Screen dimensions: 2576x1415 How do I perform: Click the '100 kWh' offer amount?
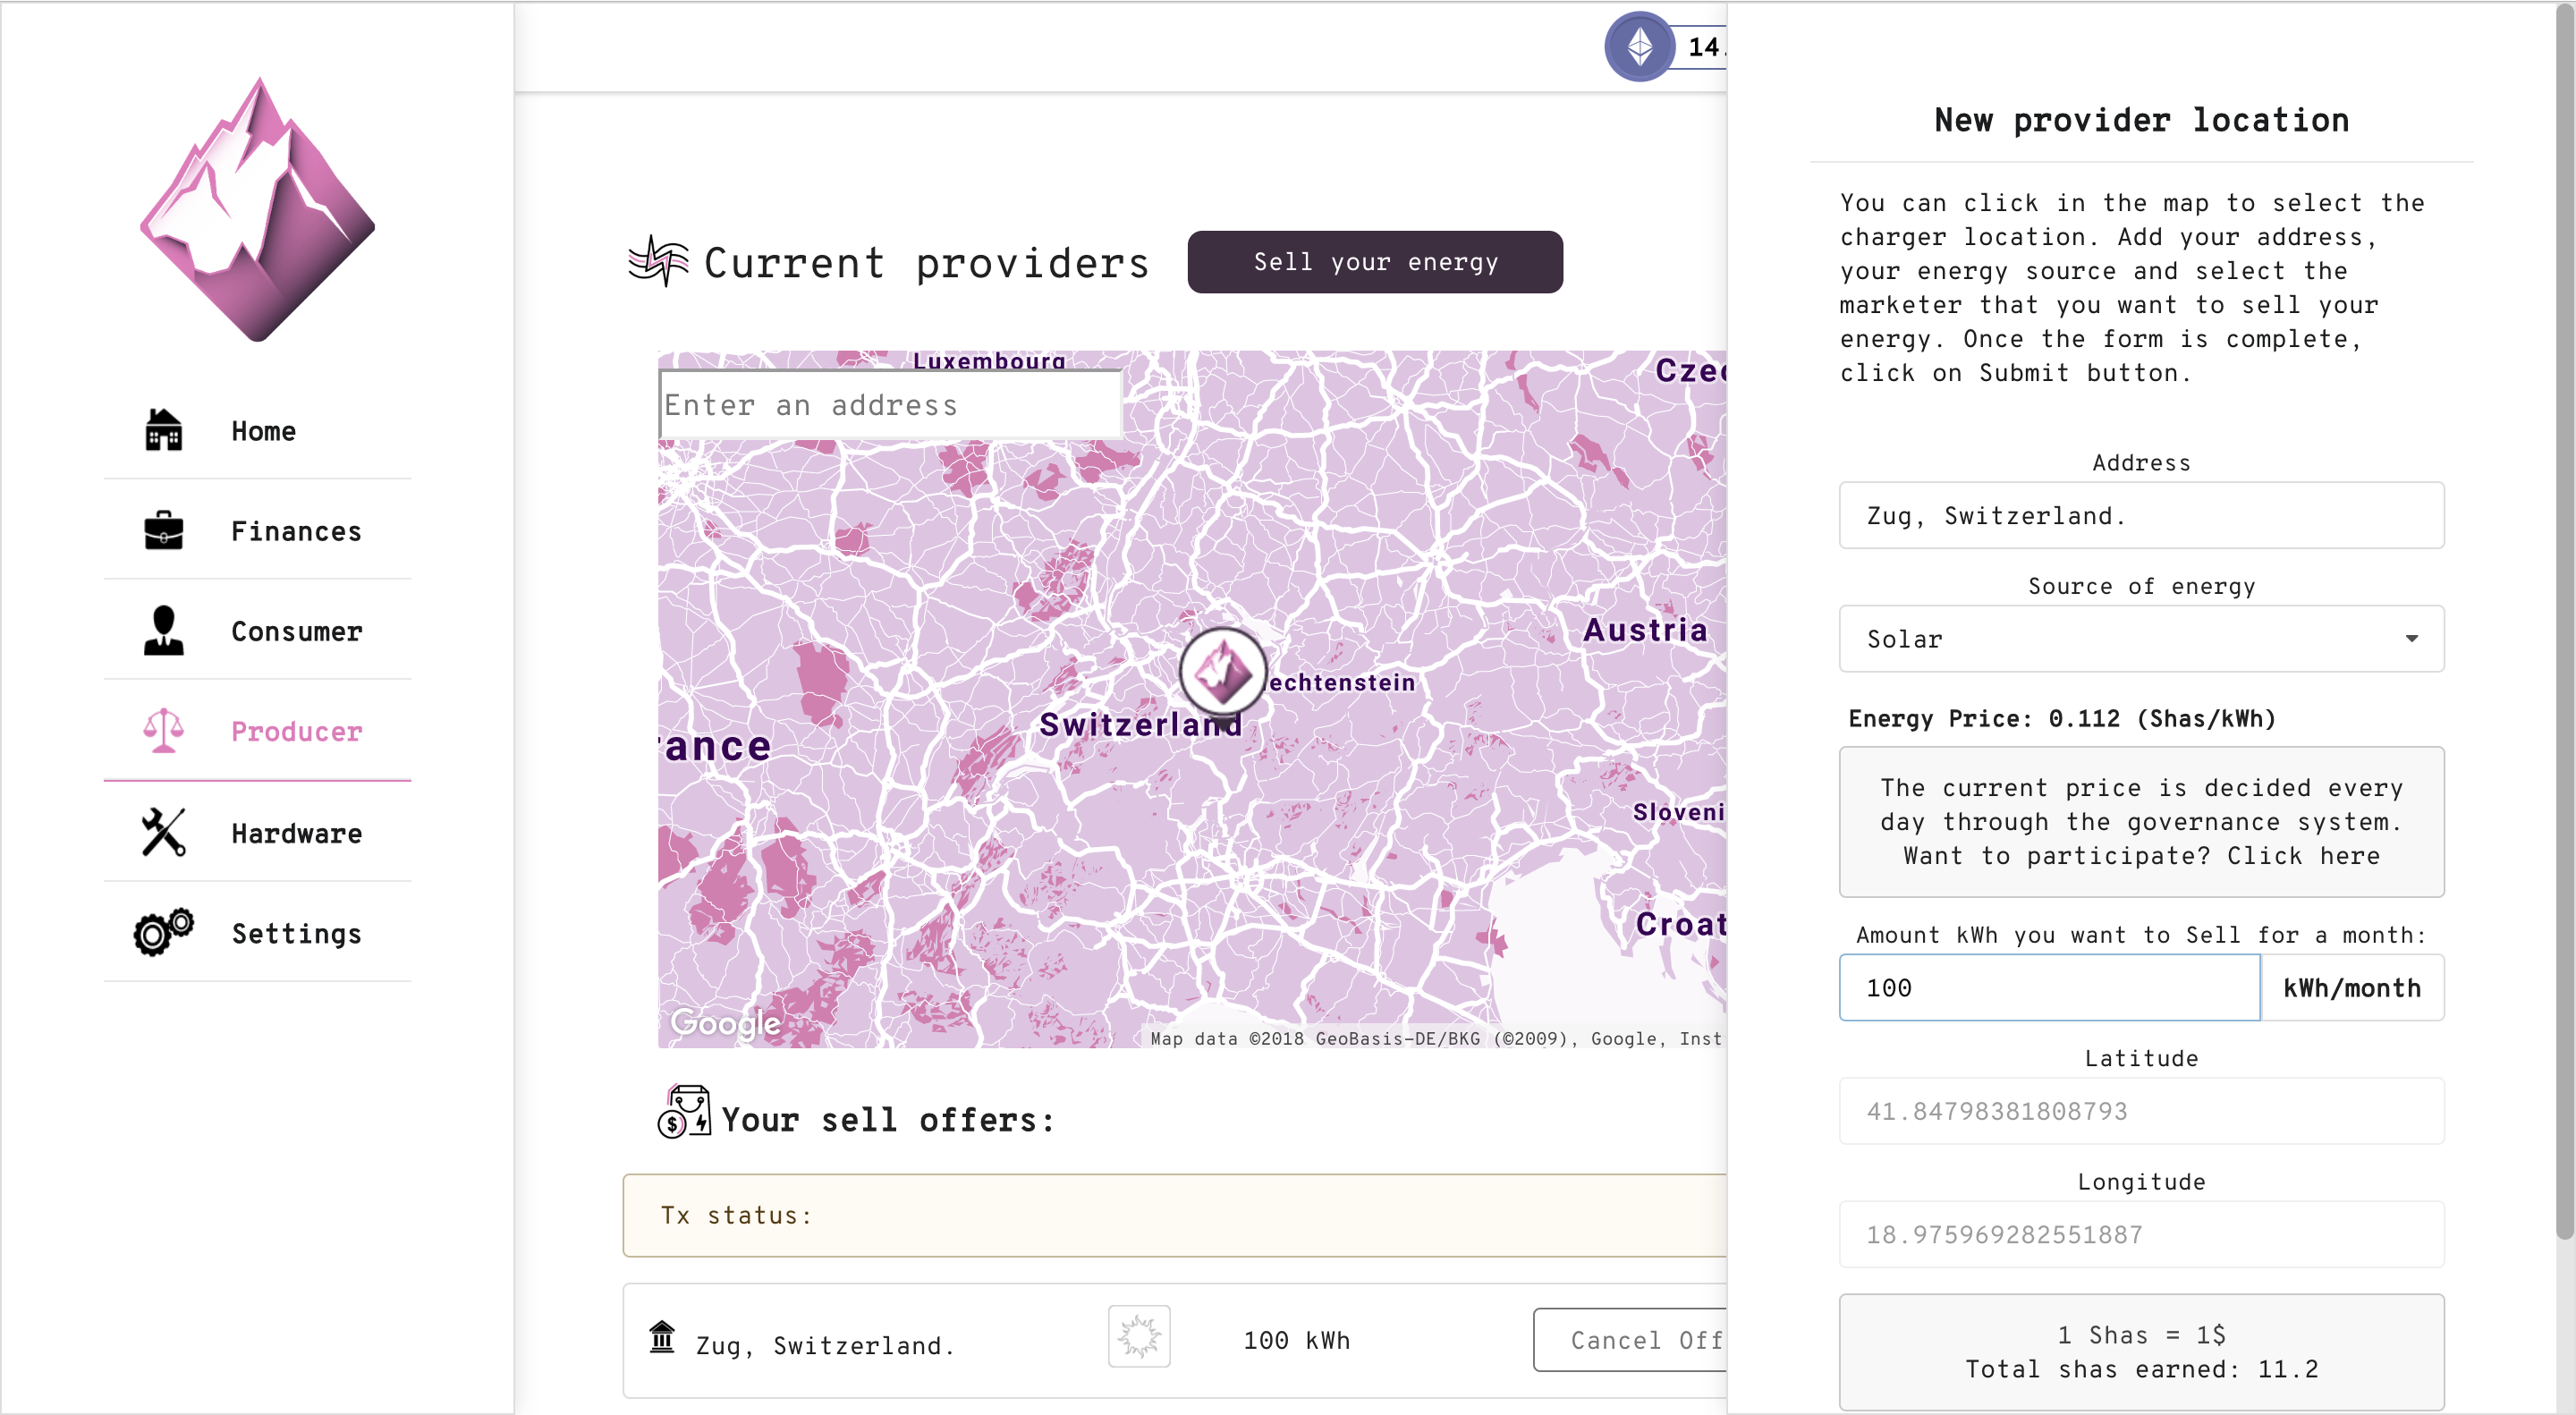(1297, 1340)
